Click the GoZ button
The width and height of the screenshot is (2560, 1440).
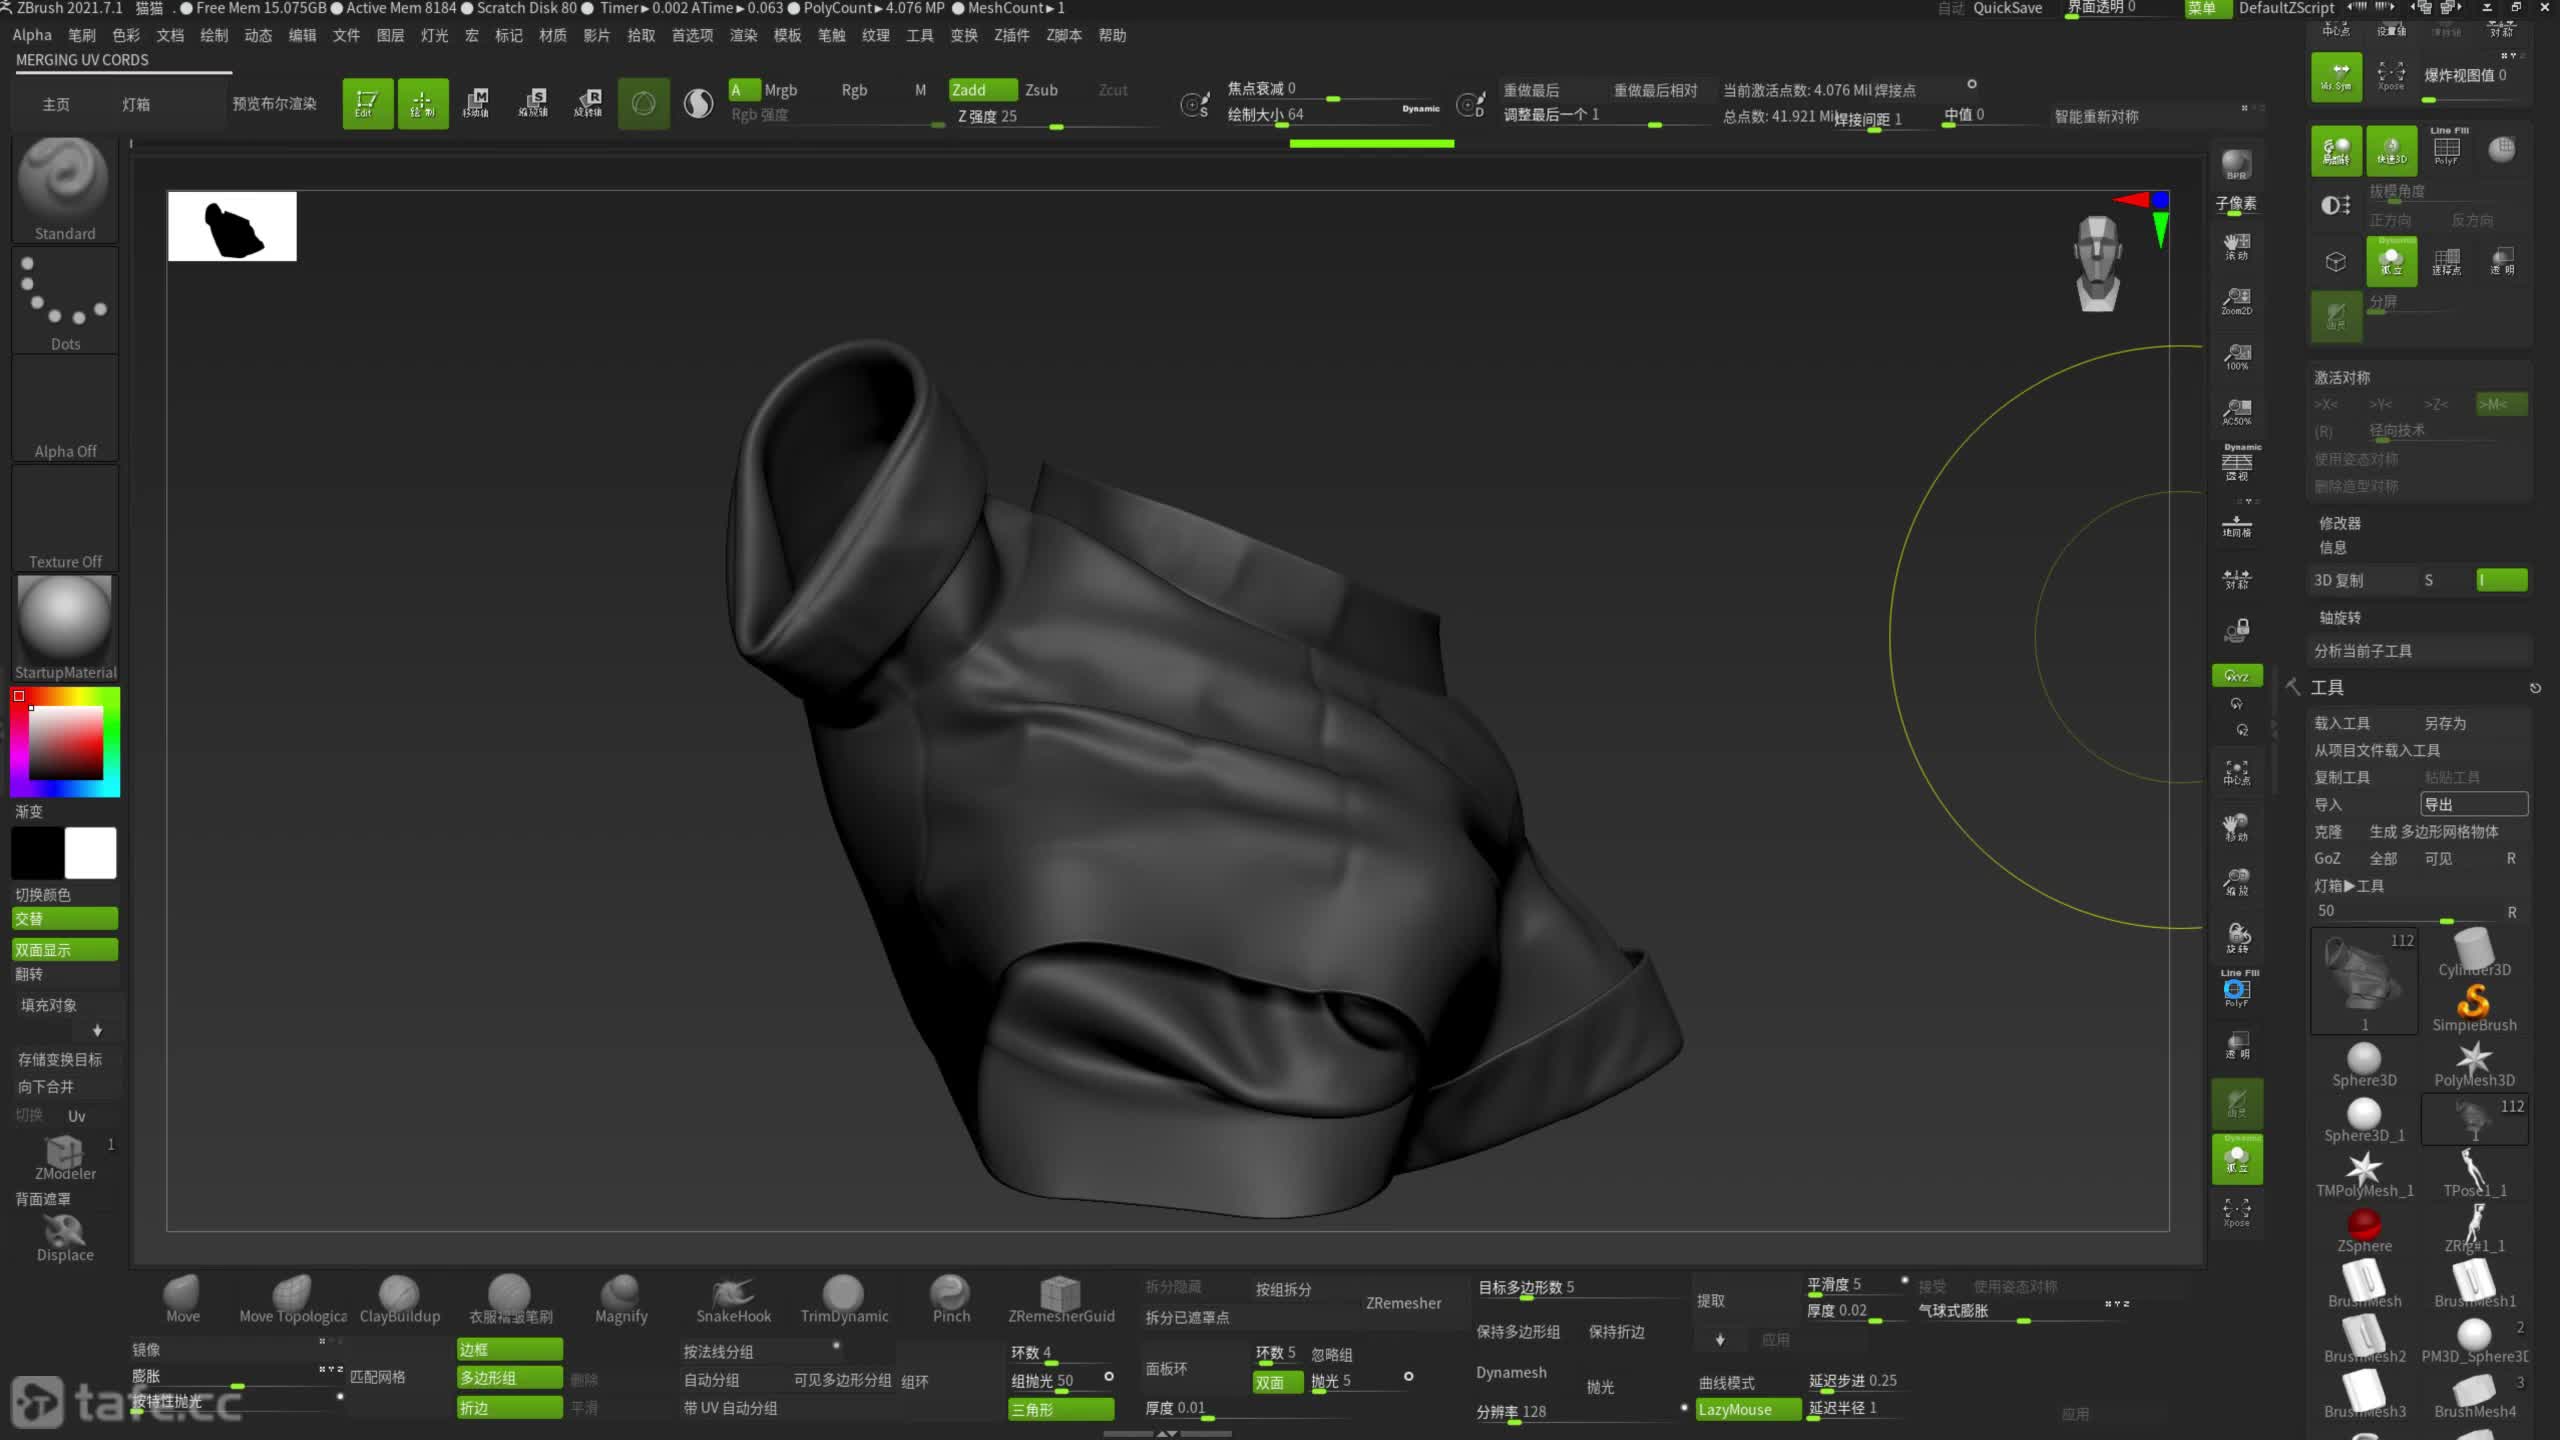coord(2326,858)
